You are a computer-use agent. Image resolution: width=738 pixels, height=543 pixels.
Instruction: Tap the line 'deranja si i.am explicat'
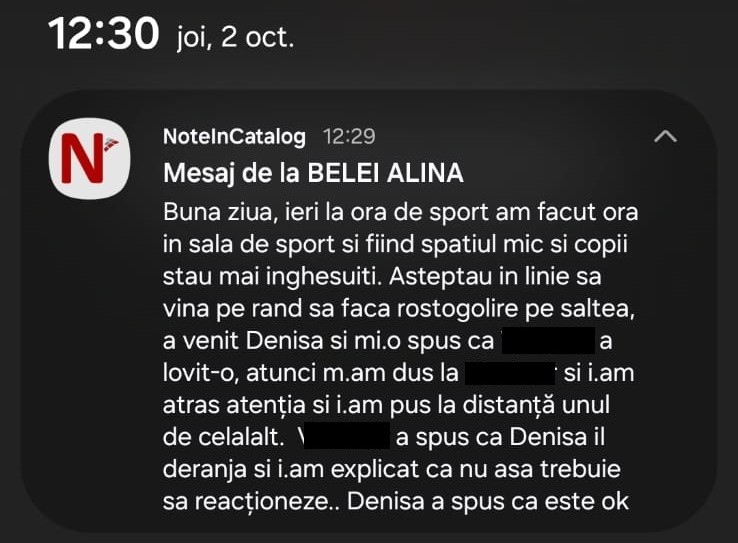[x=385, y=469]
